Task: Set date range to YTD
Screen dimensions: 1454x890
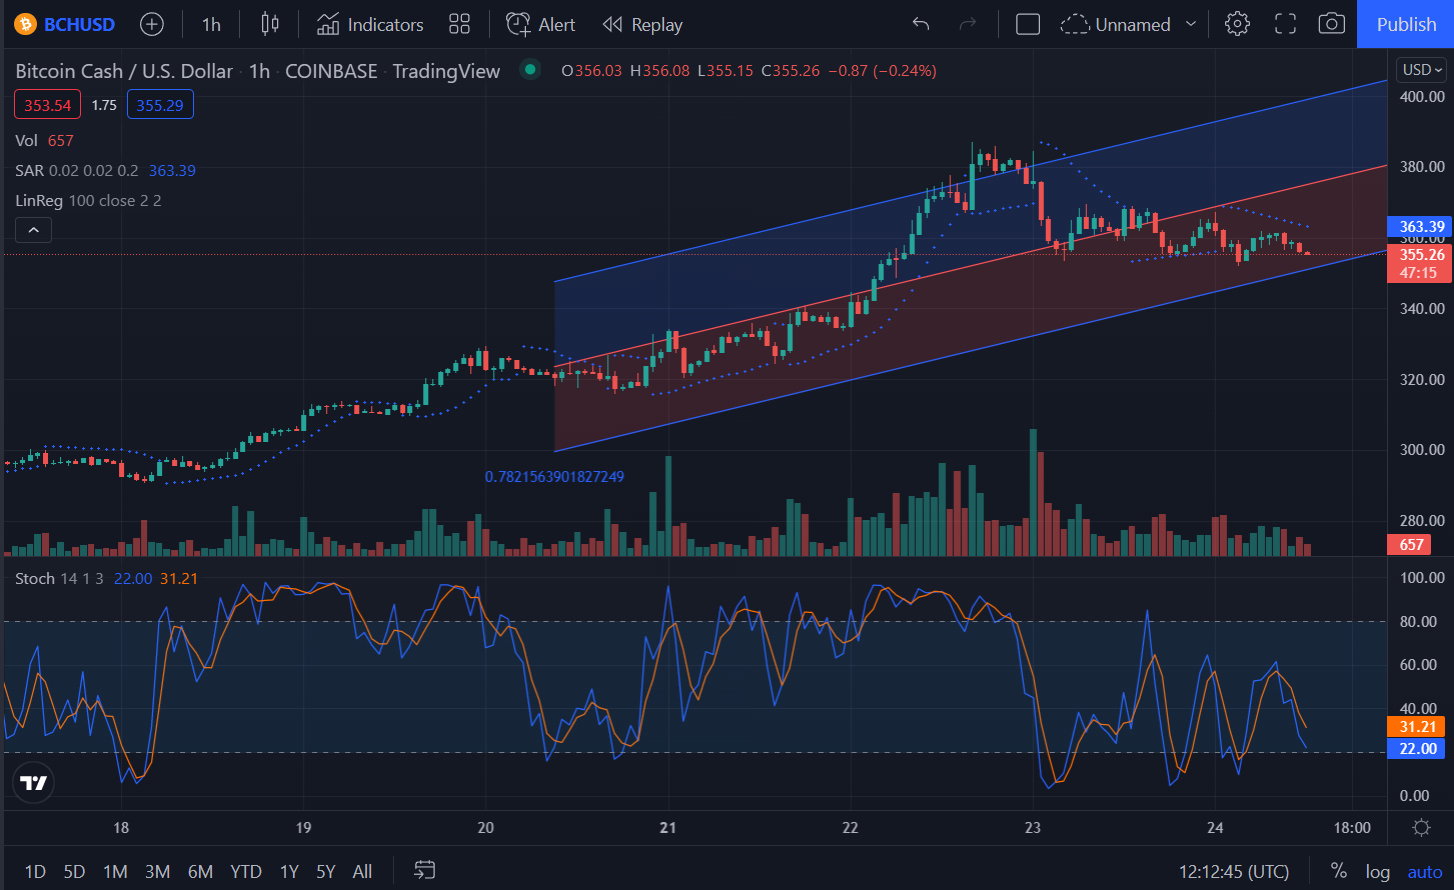Action: [245, 872]
